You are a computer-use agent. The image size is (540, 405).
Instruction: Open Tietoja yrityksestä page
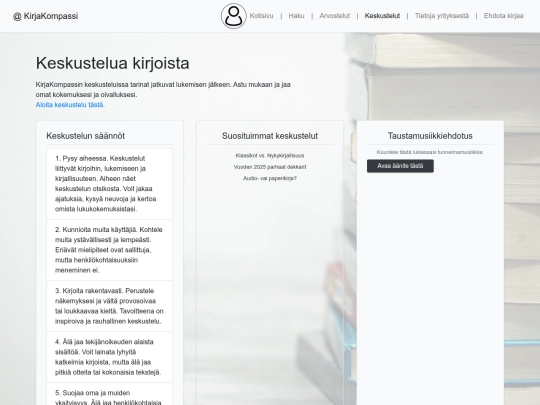[442, 16]
